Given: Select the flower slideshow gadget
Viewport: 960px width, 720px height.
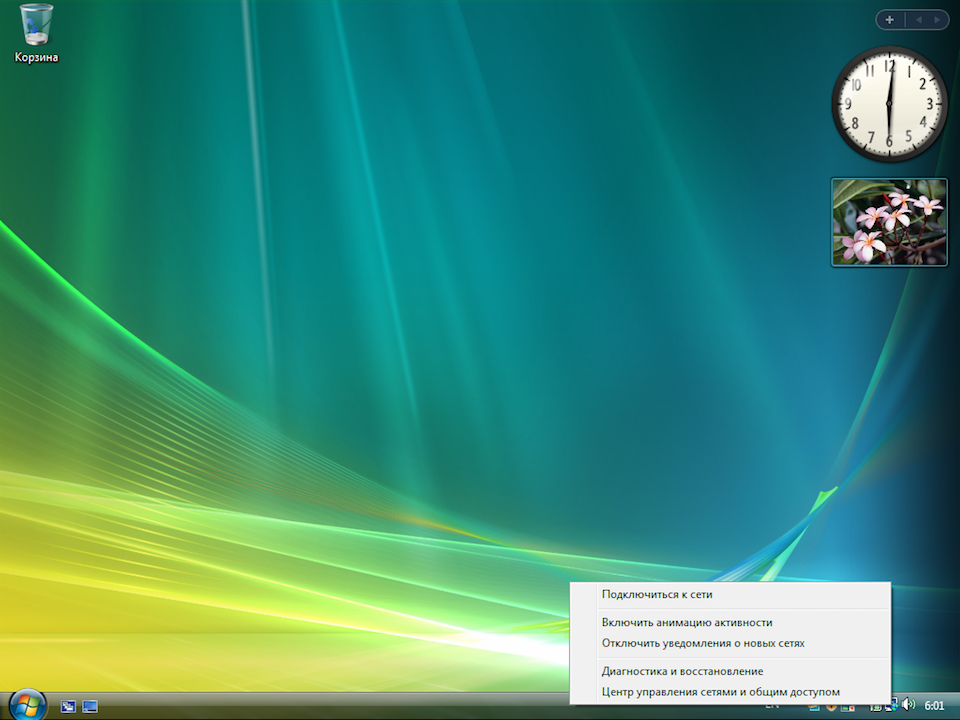Looking at the screenshot, I should (x=889, y=223).
